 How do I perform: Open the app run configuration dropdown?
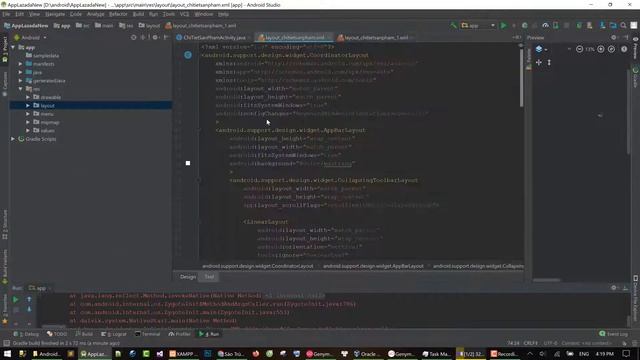click(478, 25)
